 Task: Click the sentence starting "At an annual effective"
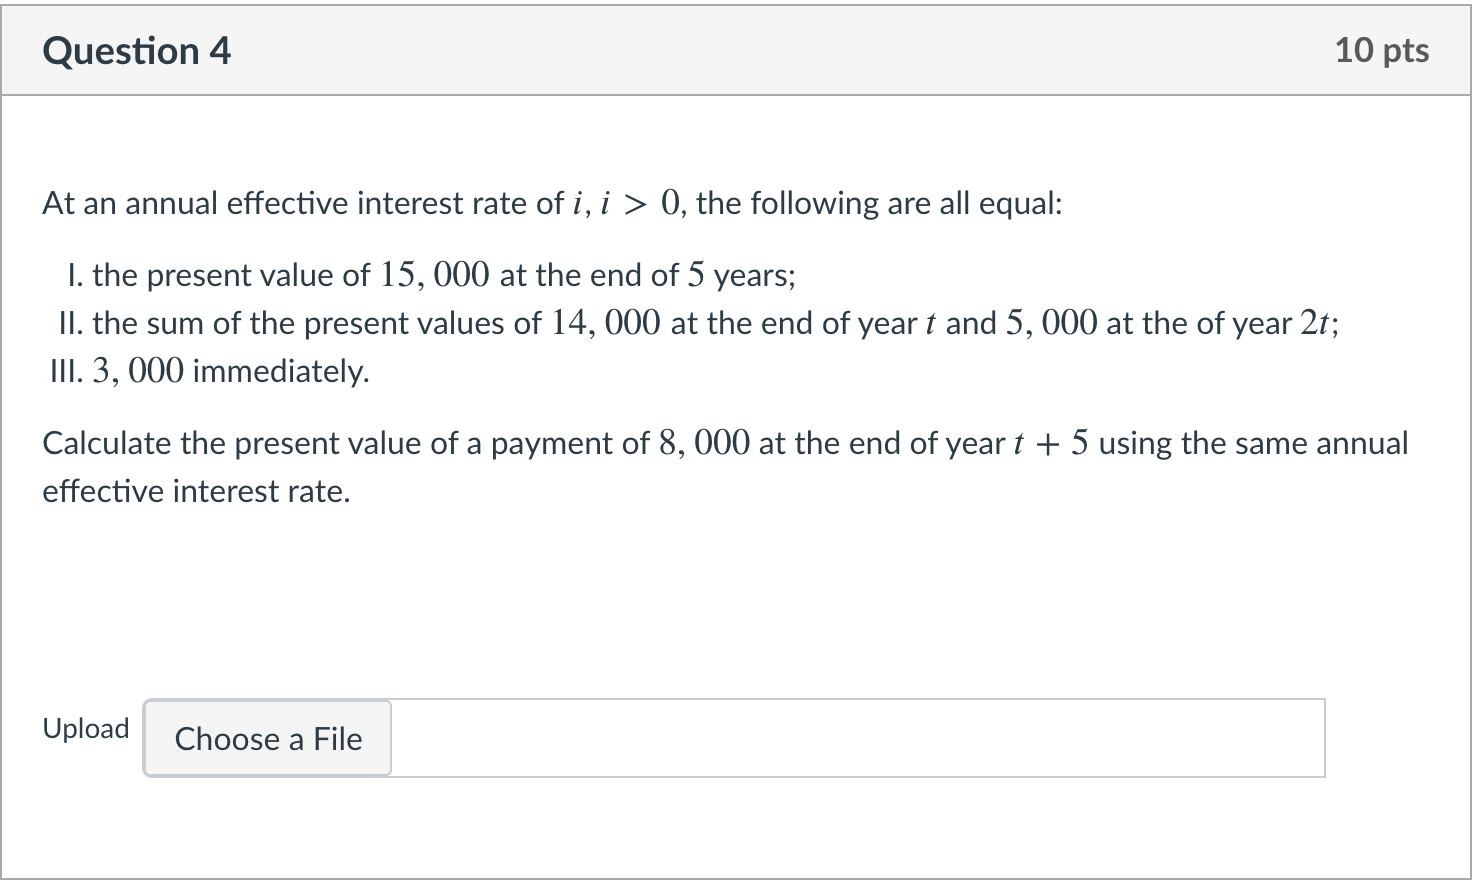(x=552, y=204)
